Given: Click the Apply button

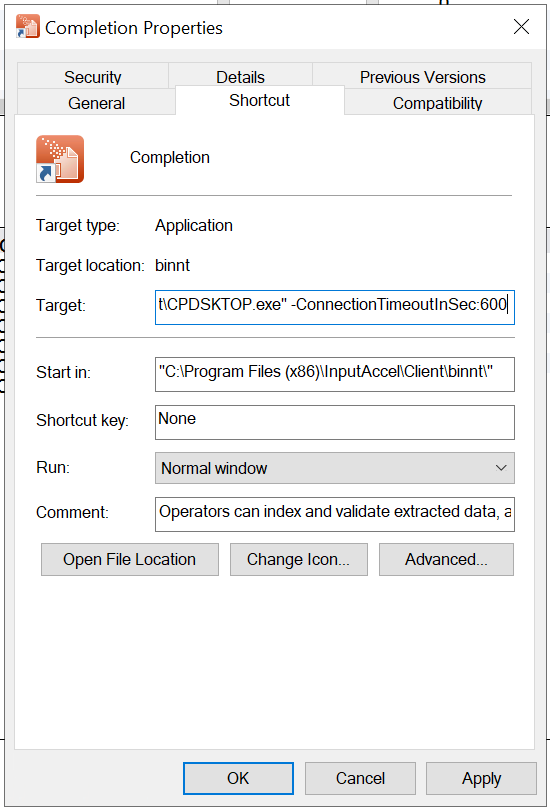Looking at the screenshot, I should tap(481, 778).
